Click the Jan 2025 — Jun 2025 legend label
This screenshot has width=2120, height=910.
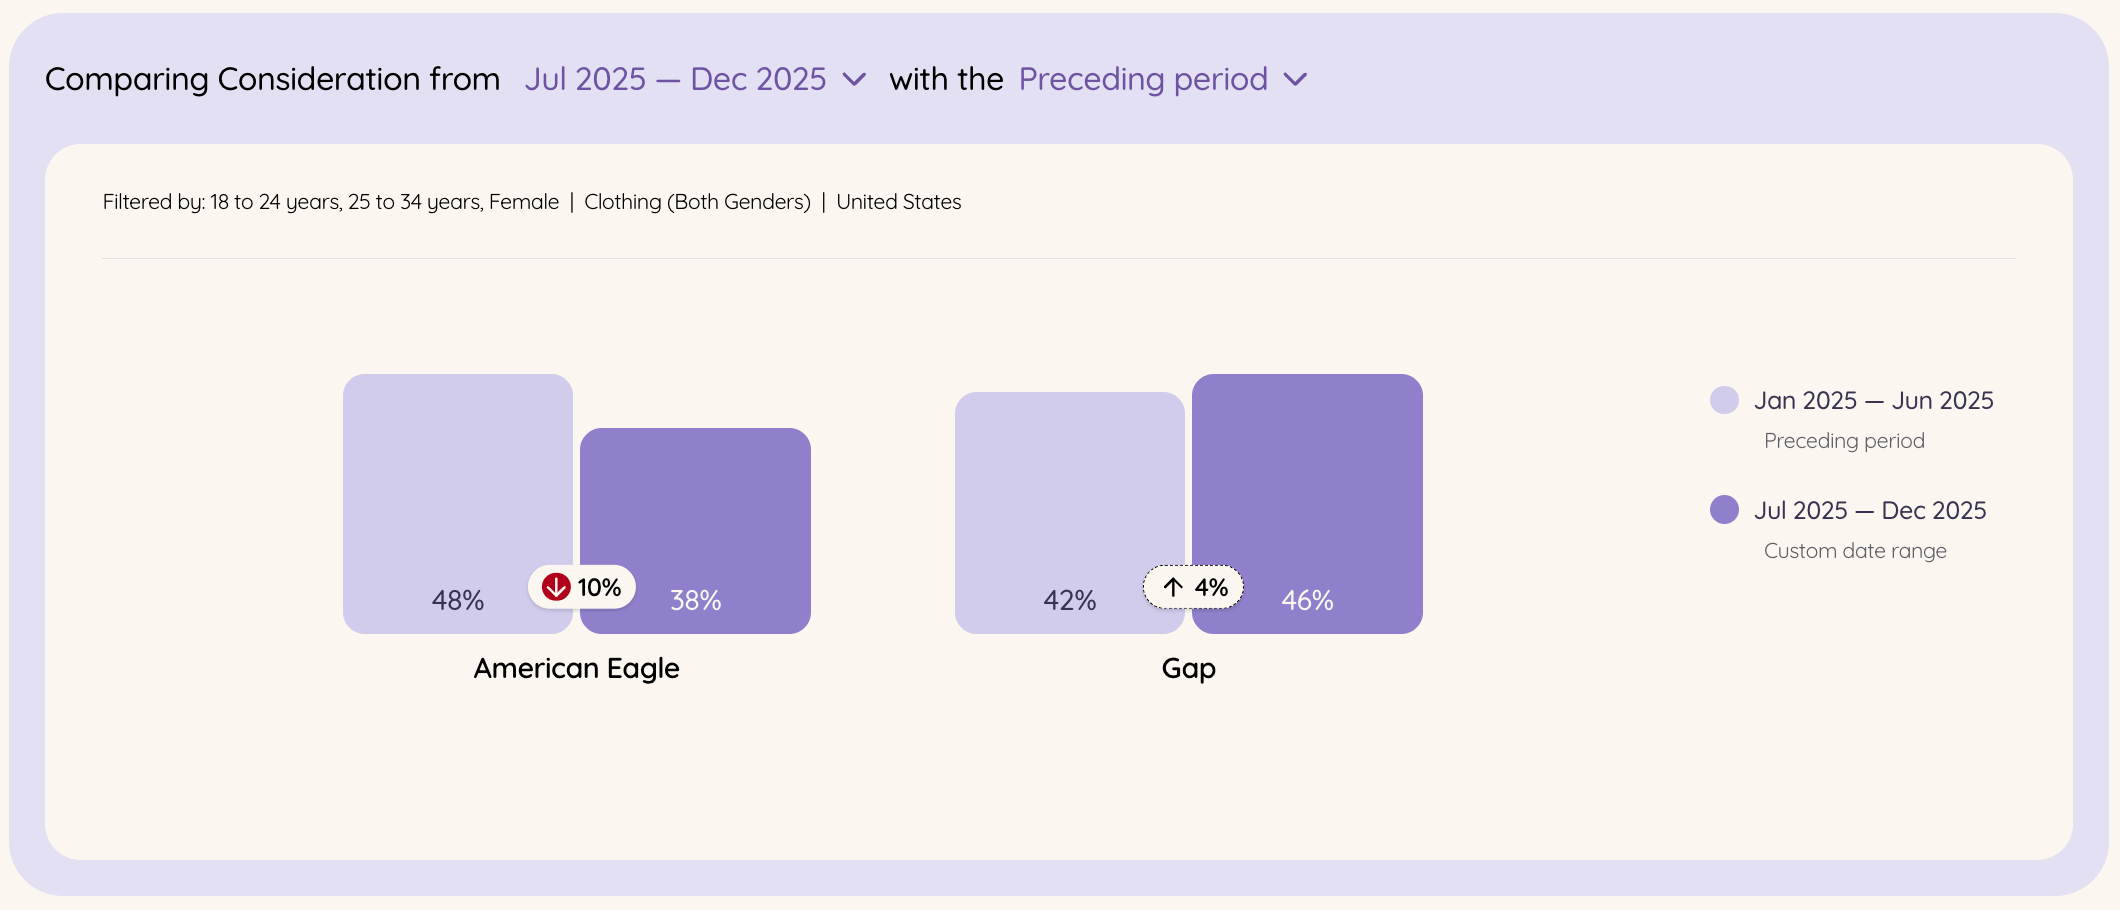point(1873,400)
